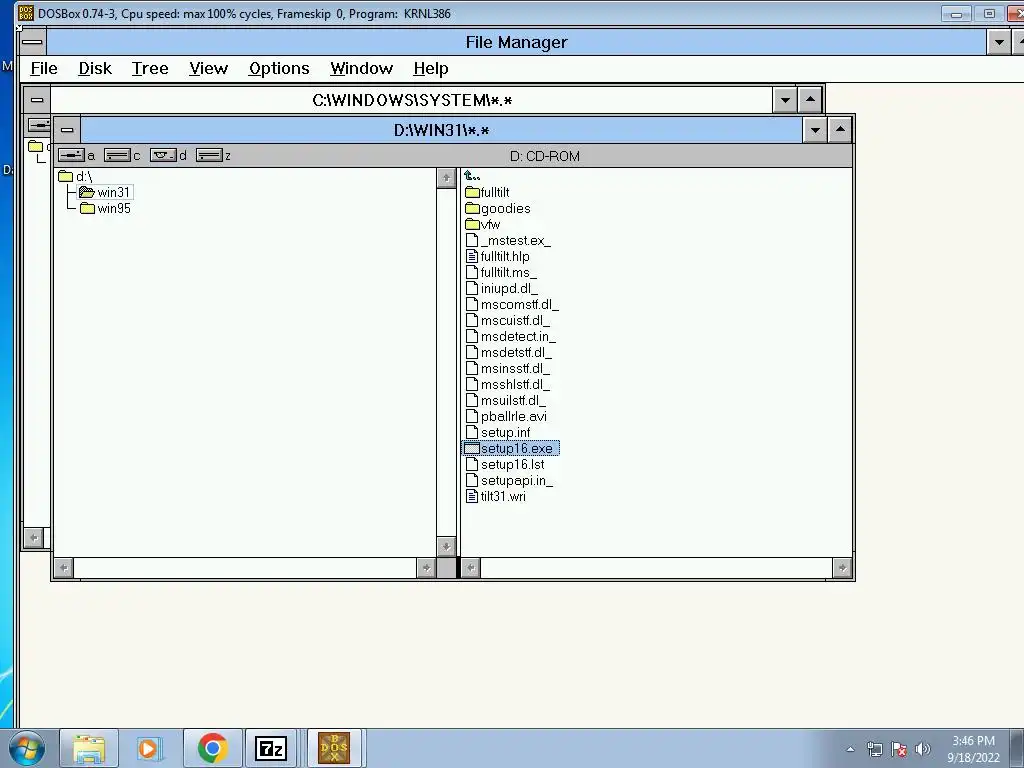Select file fulltilt.ms_

(501, 272)
